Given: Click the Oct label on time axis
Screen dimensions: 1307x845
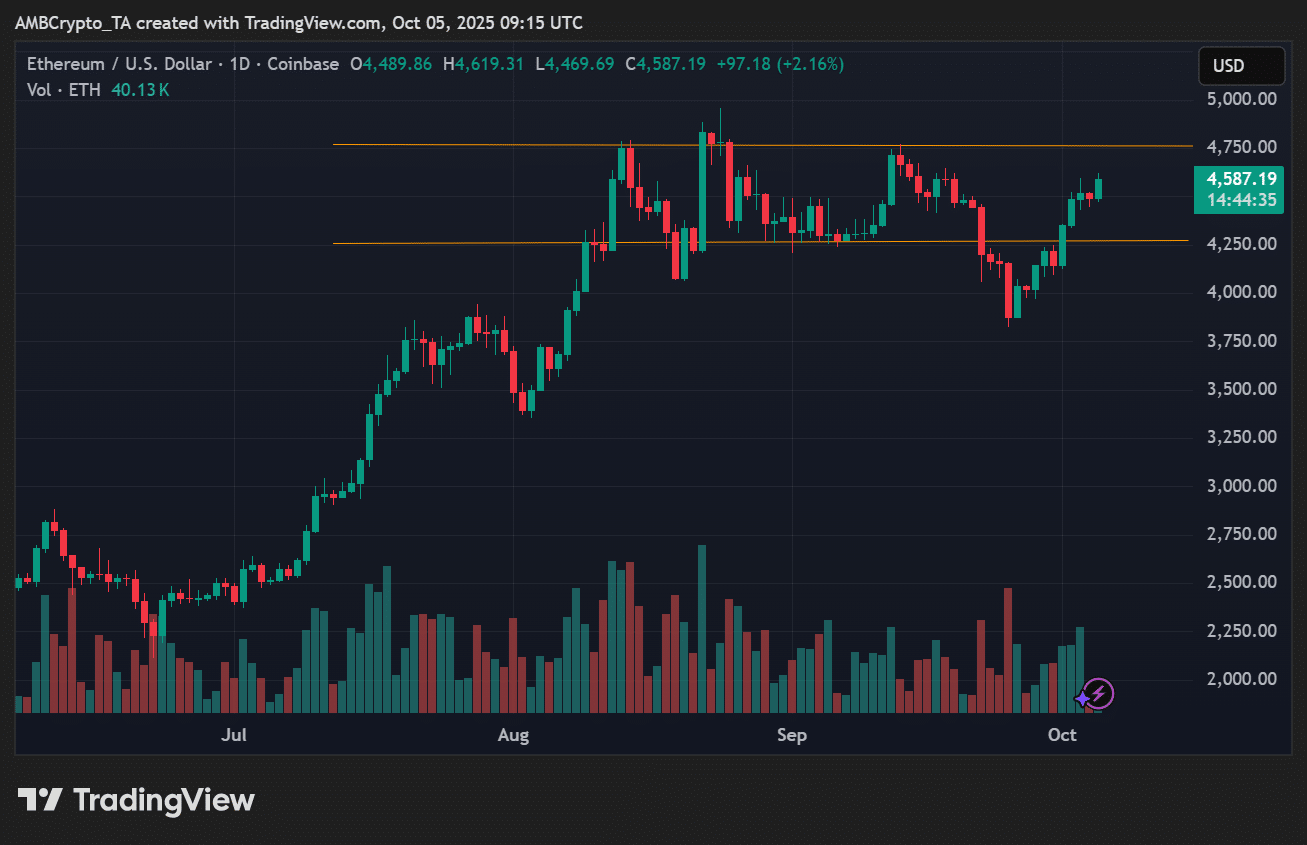Looking at the screenshot, I should coord(1062,735).
